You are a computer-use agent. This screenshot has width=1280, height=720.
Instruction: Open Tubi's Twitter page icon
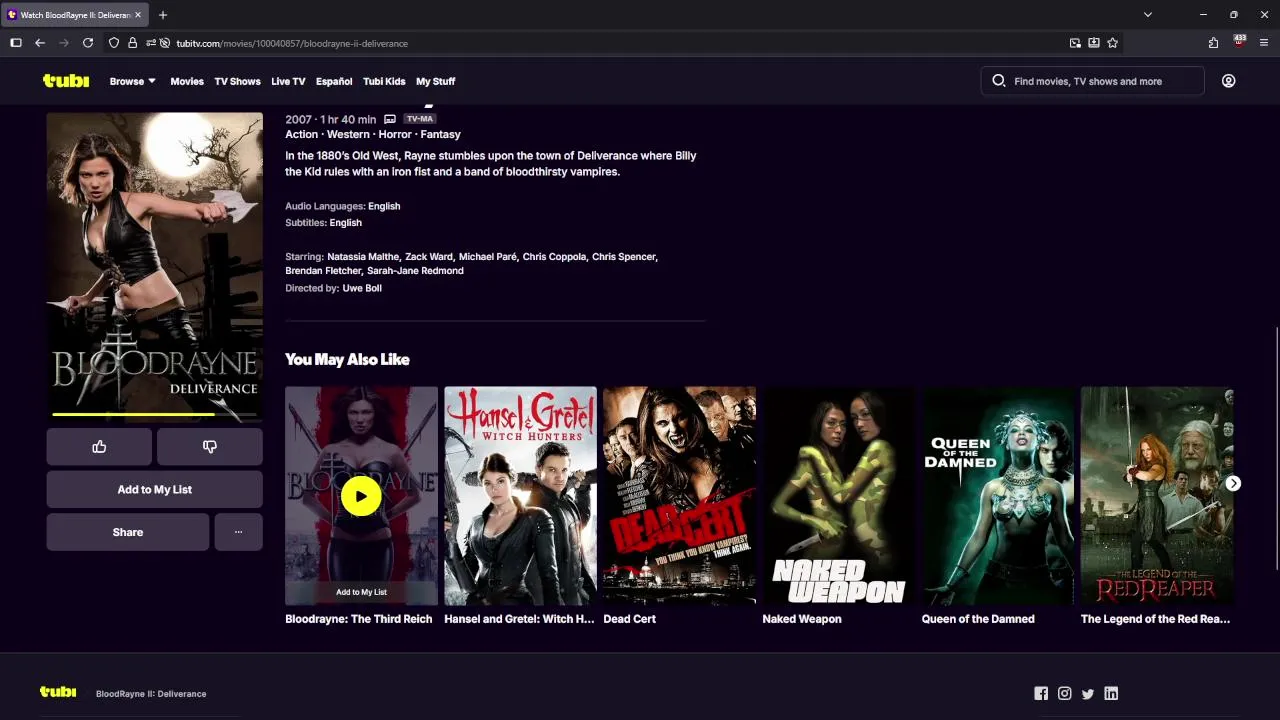point(1088,693)
